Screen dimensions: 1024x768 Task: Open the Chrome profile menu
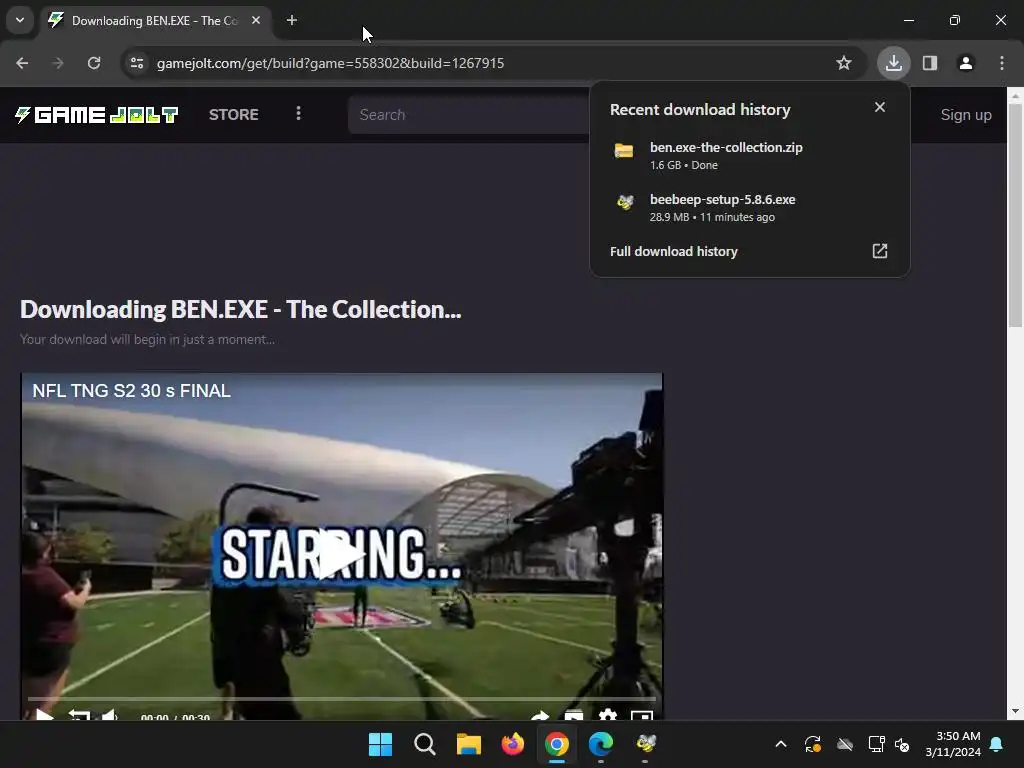coord(966,63)
